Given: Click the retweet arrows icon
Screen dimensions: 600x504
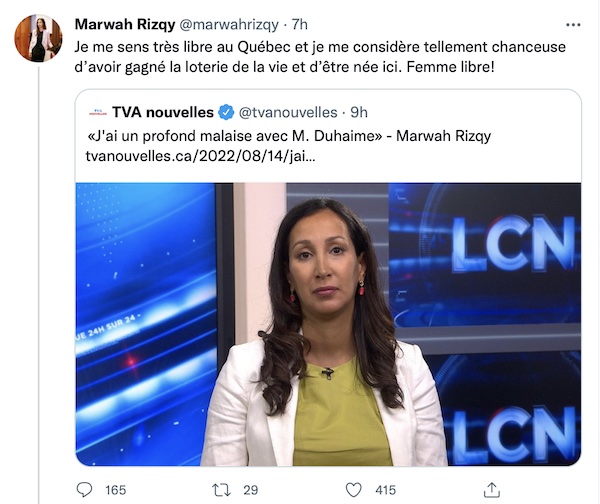Looking at the screenshot, I should [x=221, y=490].
